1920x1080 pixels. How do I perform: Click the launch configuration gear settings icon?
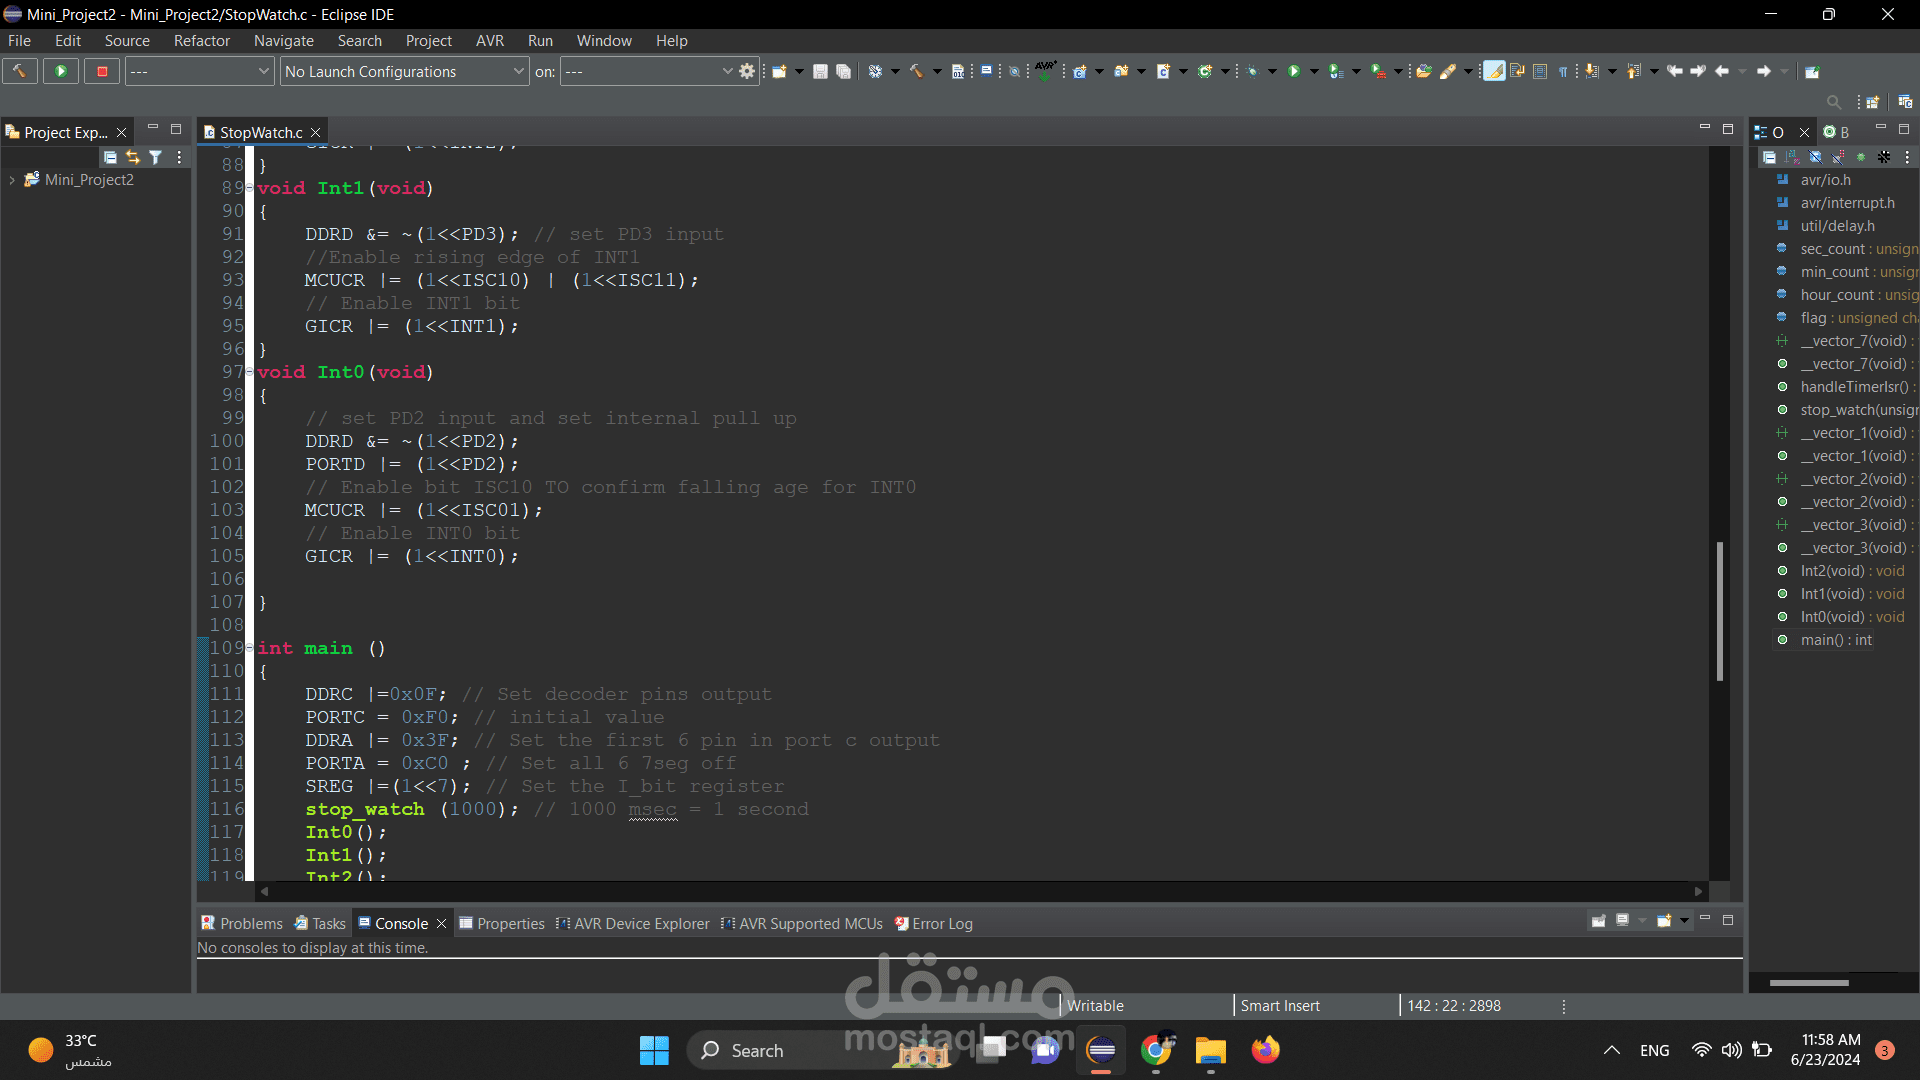(x=747, y=71)
